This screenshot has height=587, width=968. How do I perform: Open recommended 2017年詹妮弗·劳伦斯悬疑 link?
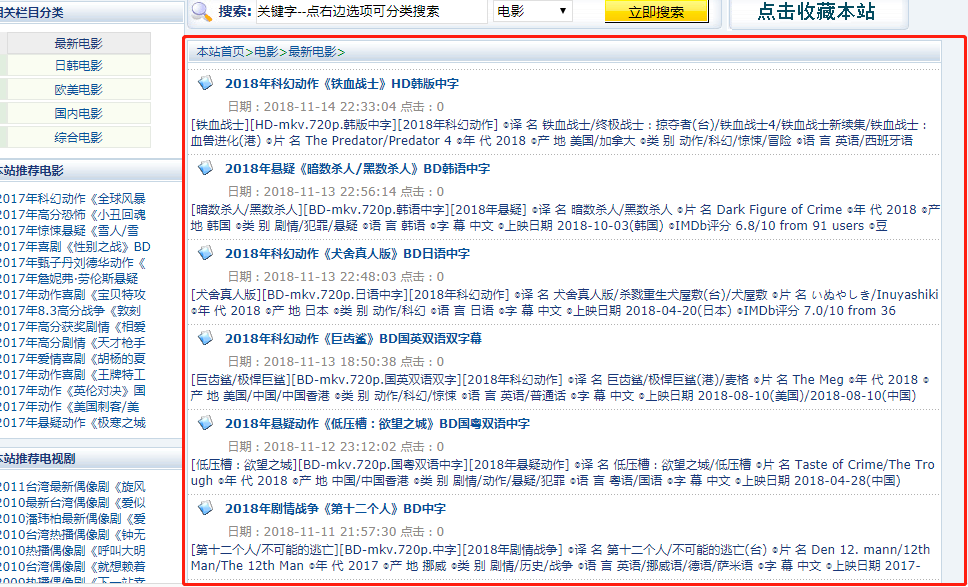tap(69, 279)
